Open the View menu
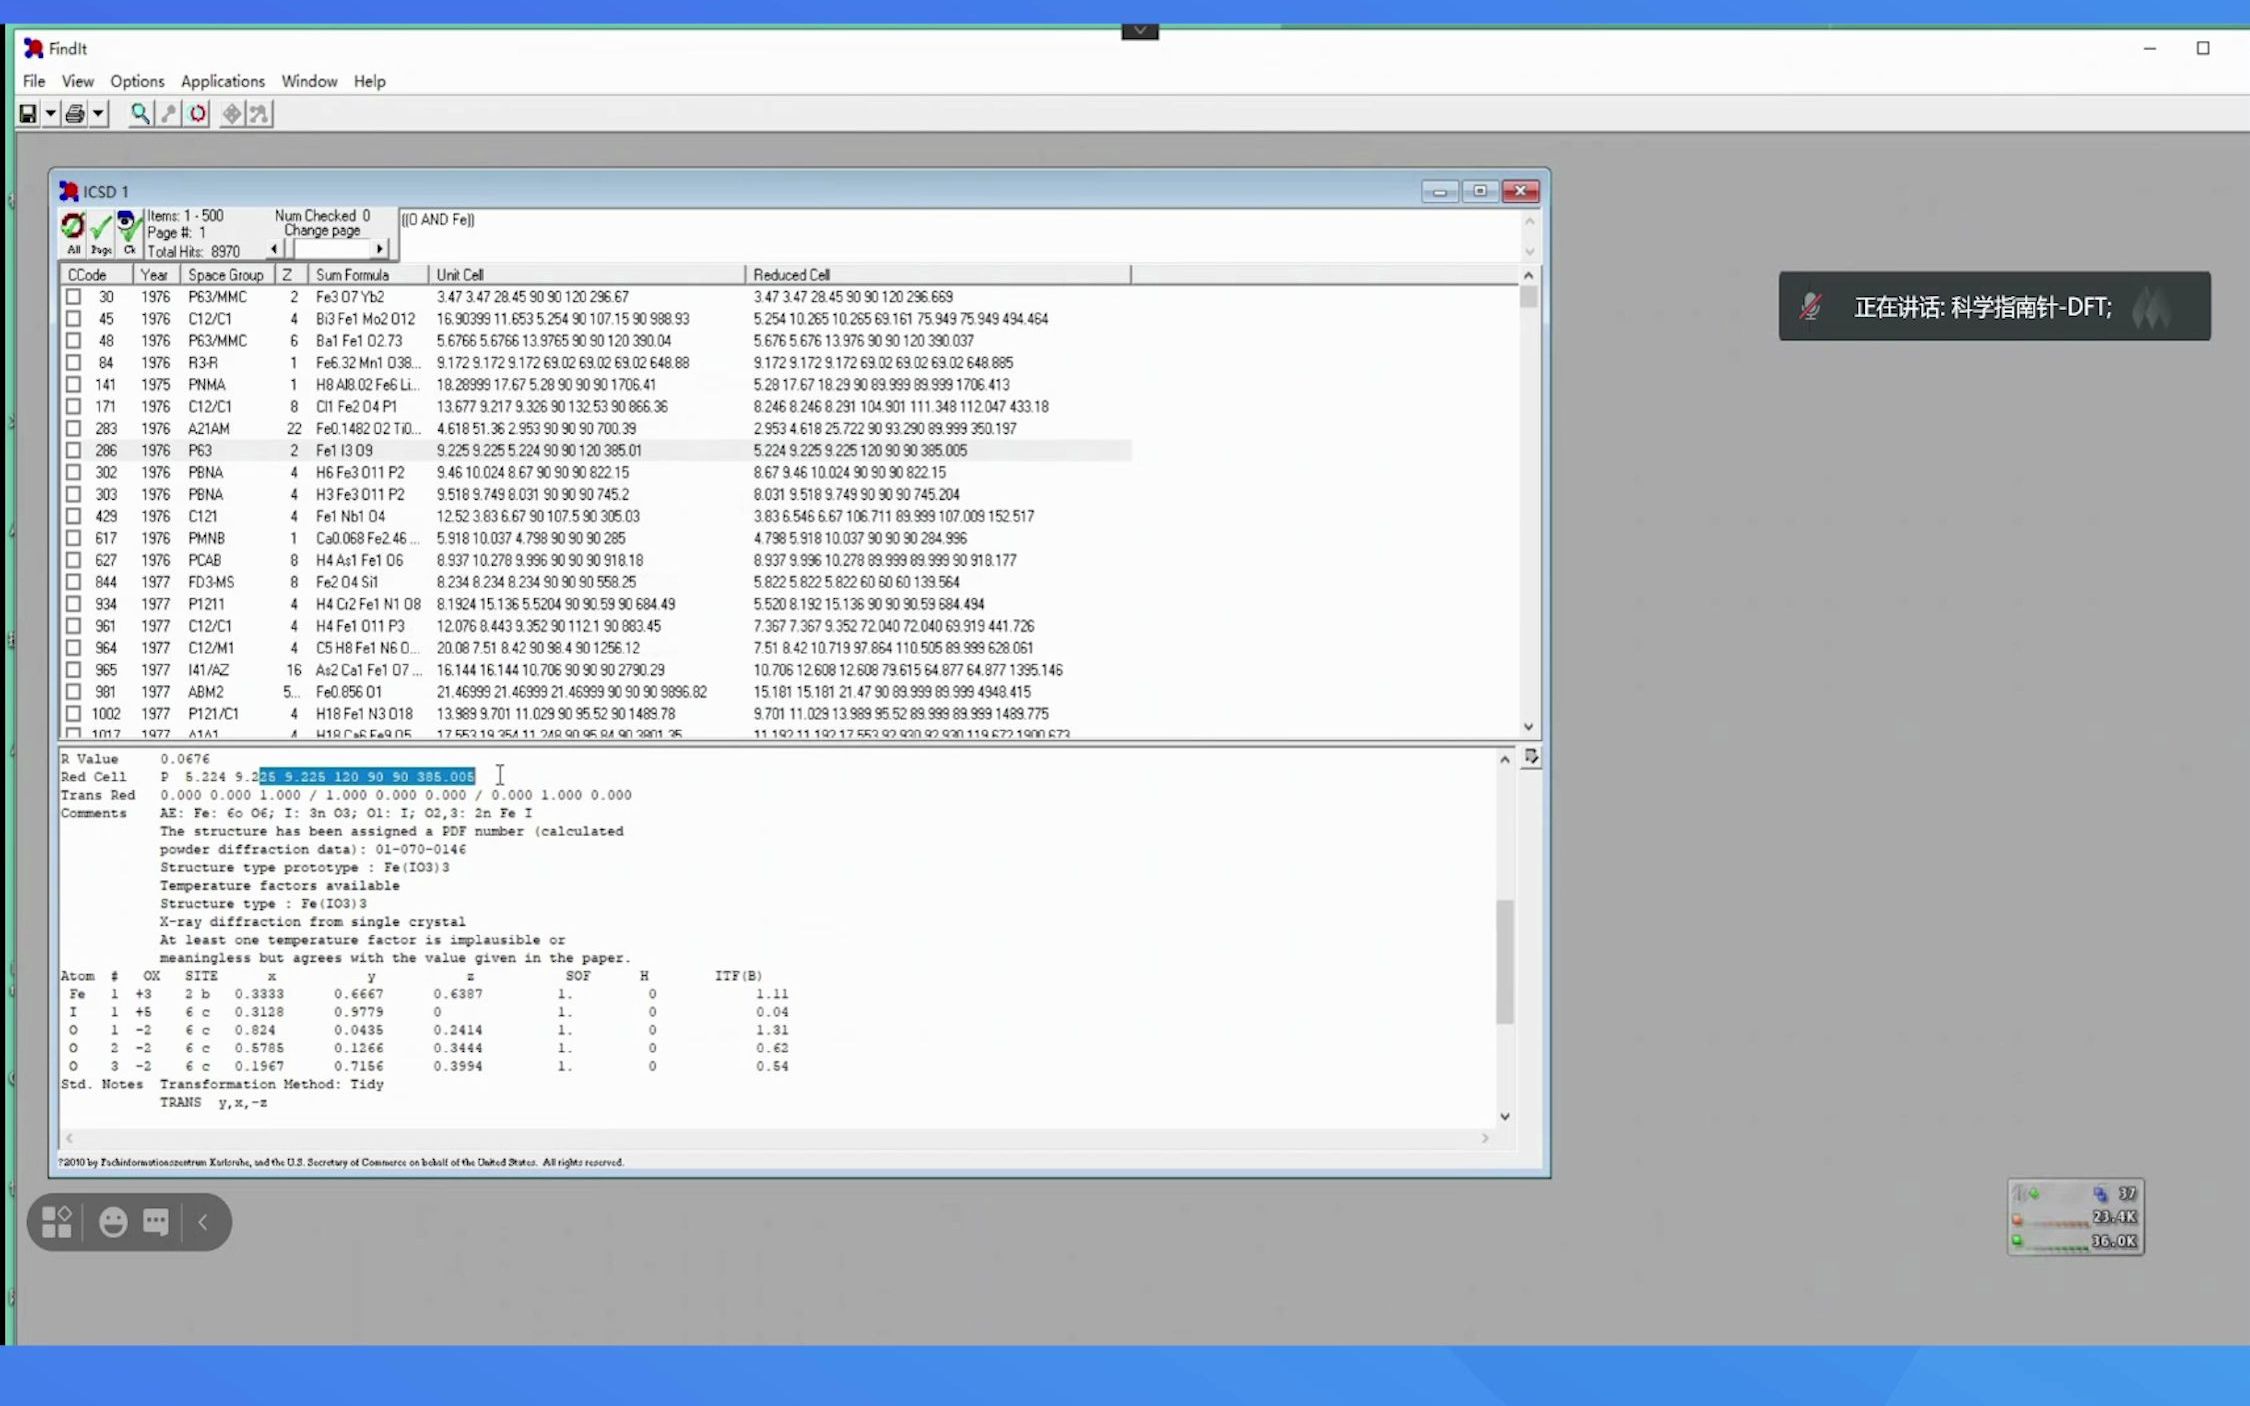 (x=77, y=81)
